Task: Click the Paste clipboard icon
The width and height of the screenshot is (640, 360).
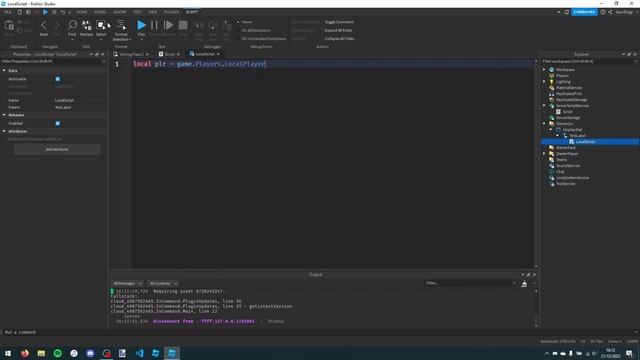Action: click(9, 25)
